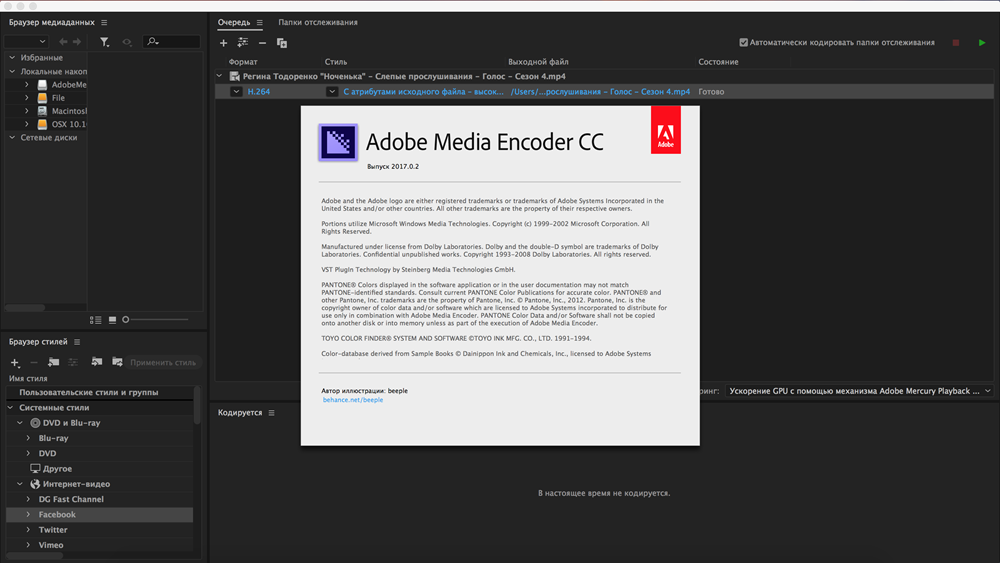This screenshot has width=1000, height=563.
Task: Open the Queue panel menu icon
Action: tap(260, 22)
